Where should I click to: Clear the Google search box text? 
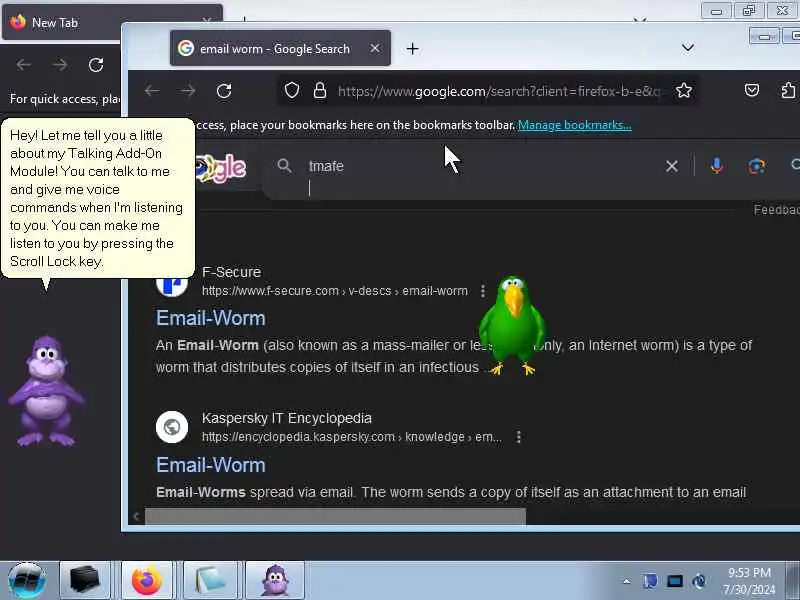click(x=672, y=166)
